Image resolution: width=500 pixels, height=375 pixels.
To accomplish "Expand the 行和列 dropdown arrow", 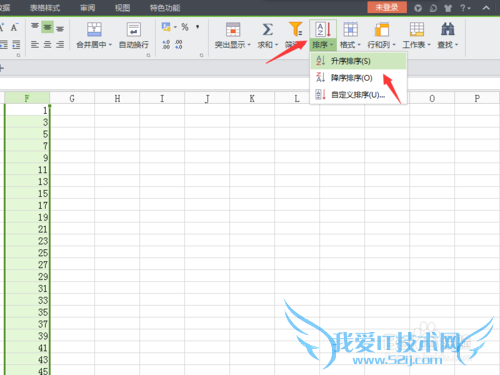I will (394, 45).
